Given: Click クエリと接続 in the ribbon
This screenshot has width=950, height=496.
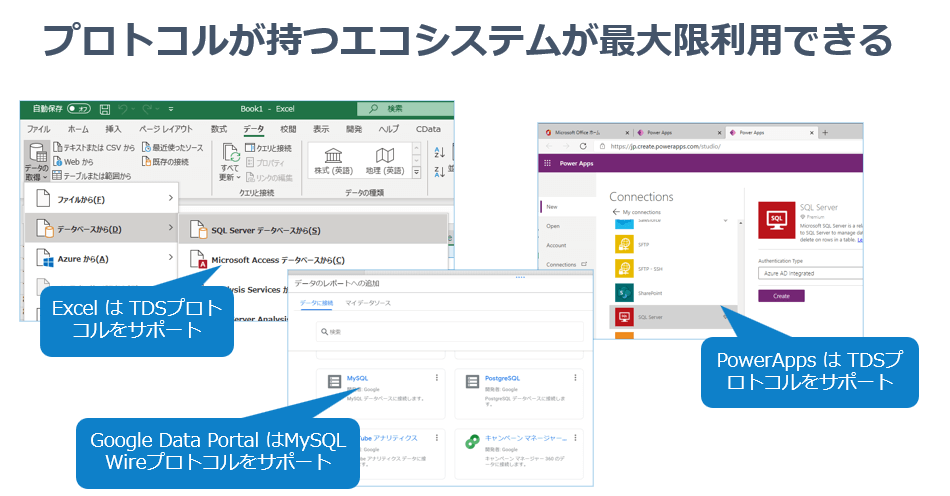Looking at the screenshot, I should coord(268,148).
